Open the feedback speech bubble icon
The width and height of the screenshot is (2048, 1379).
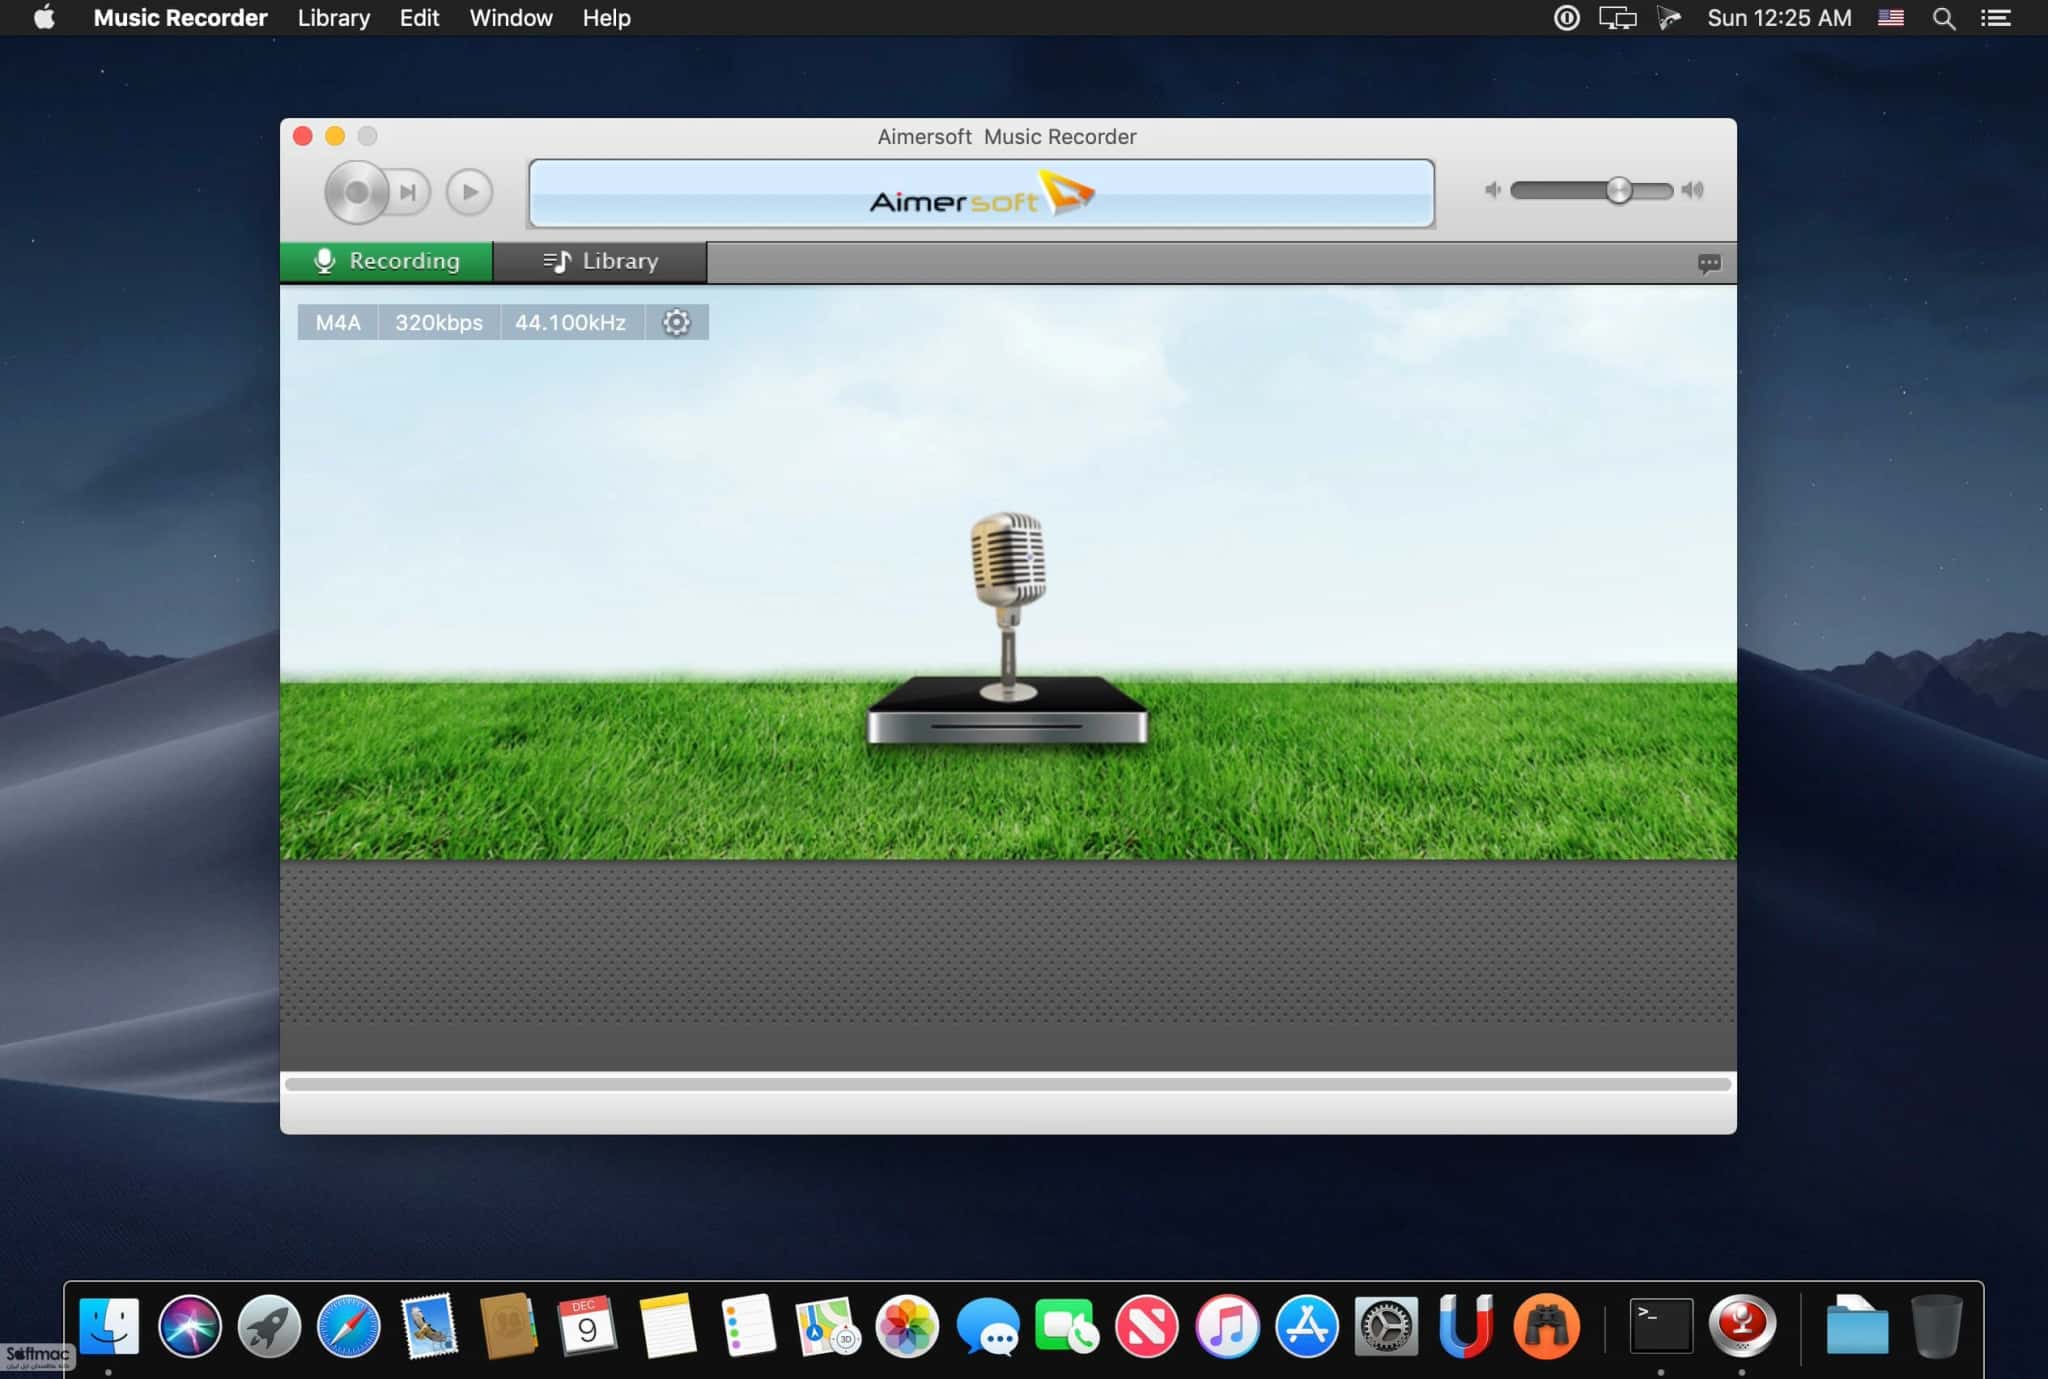coord(1709,263)
